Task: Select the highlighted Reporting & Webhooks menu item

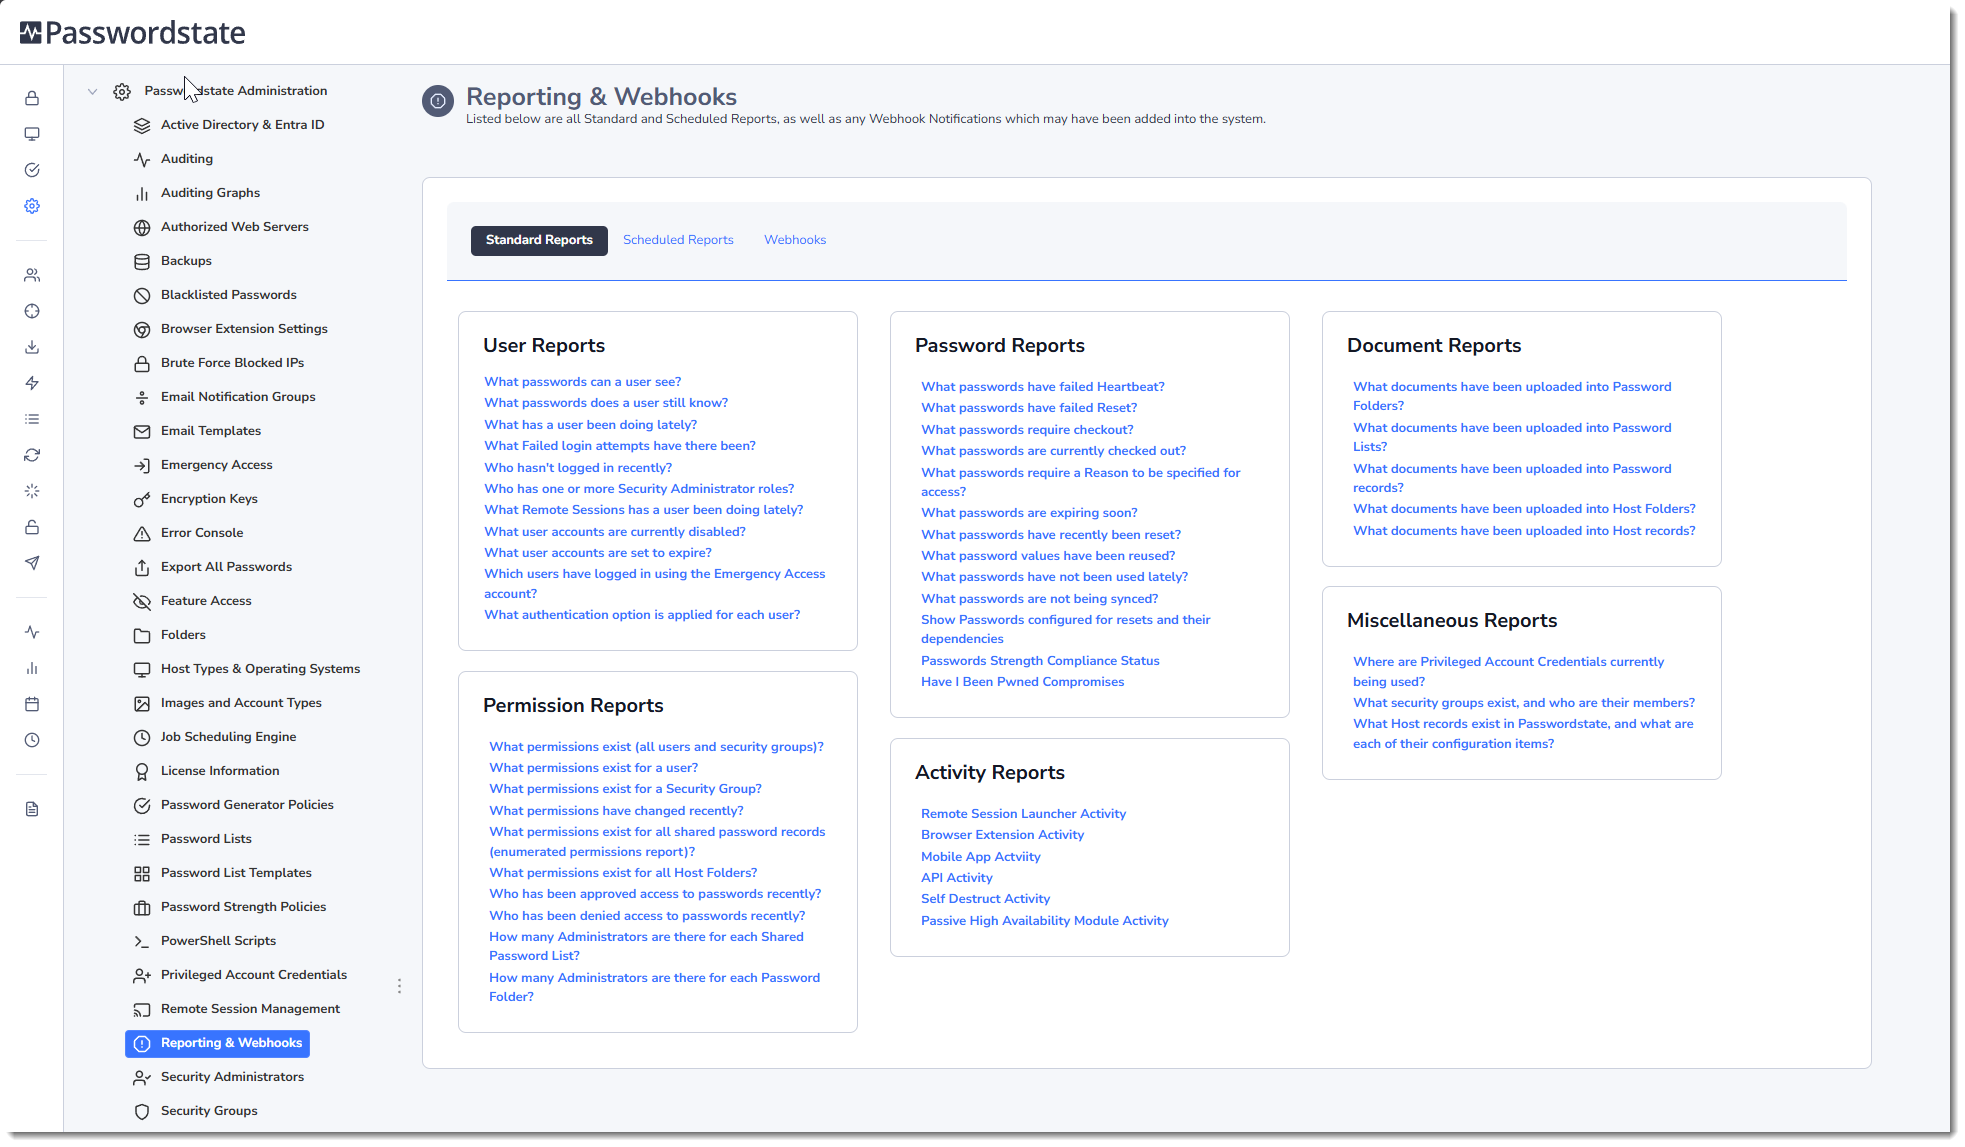Action: coord(217,1043)
